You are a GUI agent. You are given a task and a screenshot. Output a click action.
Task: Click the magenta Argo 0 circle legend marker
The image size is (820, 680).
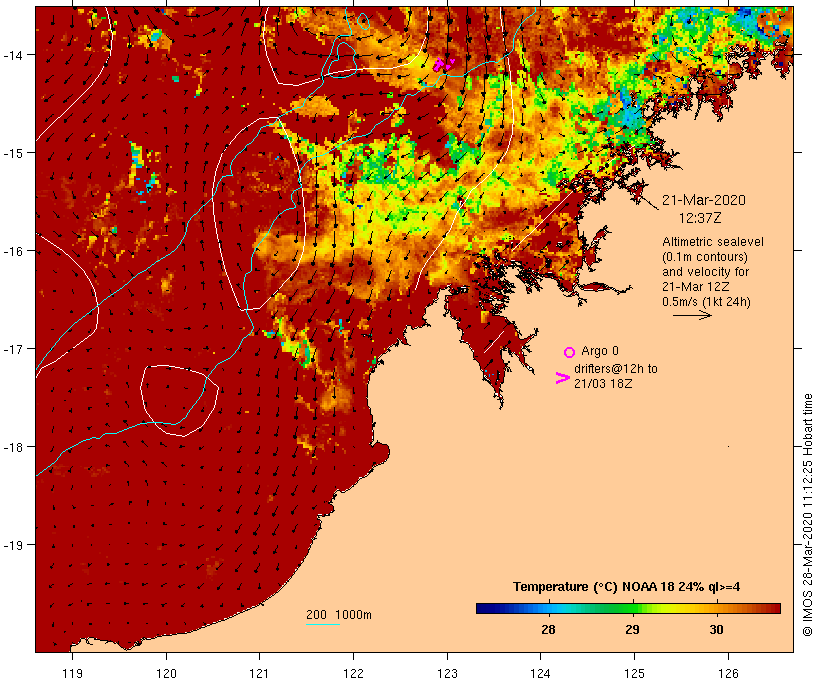(x=569, y=352)
